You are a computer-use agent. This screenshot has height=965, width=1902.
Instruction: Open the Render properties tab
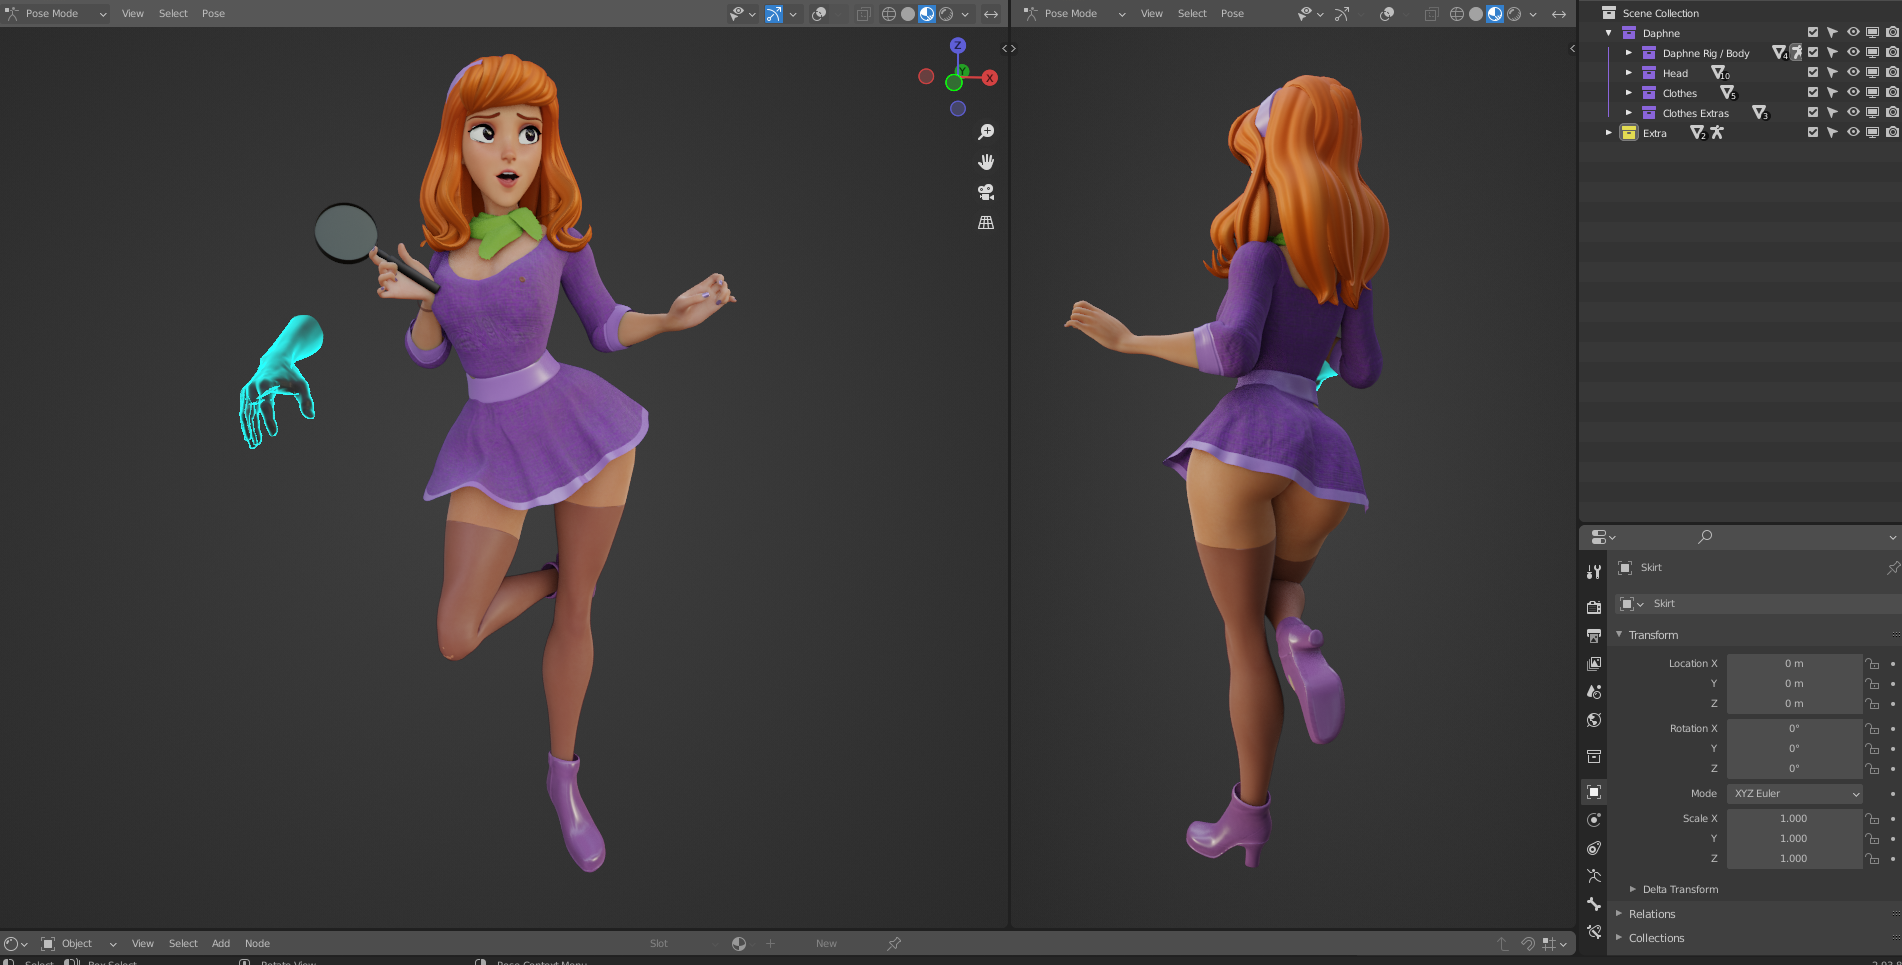[x=1594, y=607]
